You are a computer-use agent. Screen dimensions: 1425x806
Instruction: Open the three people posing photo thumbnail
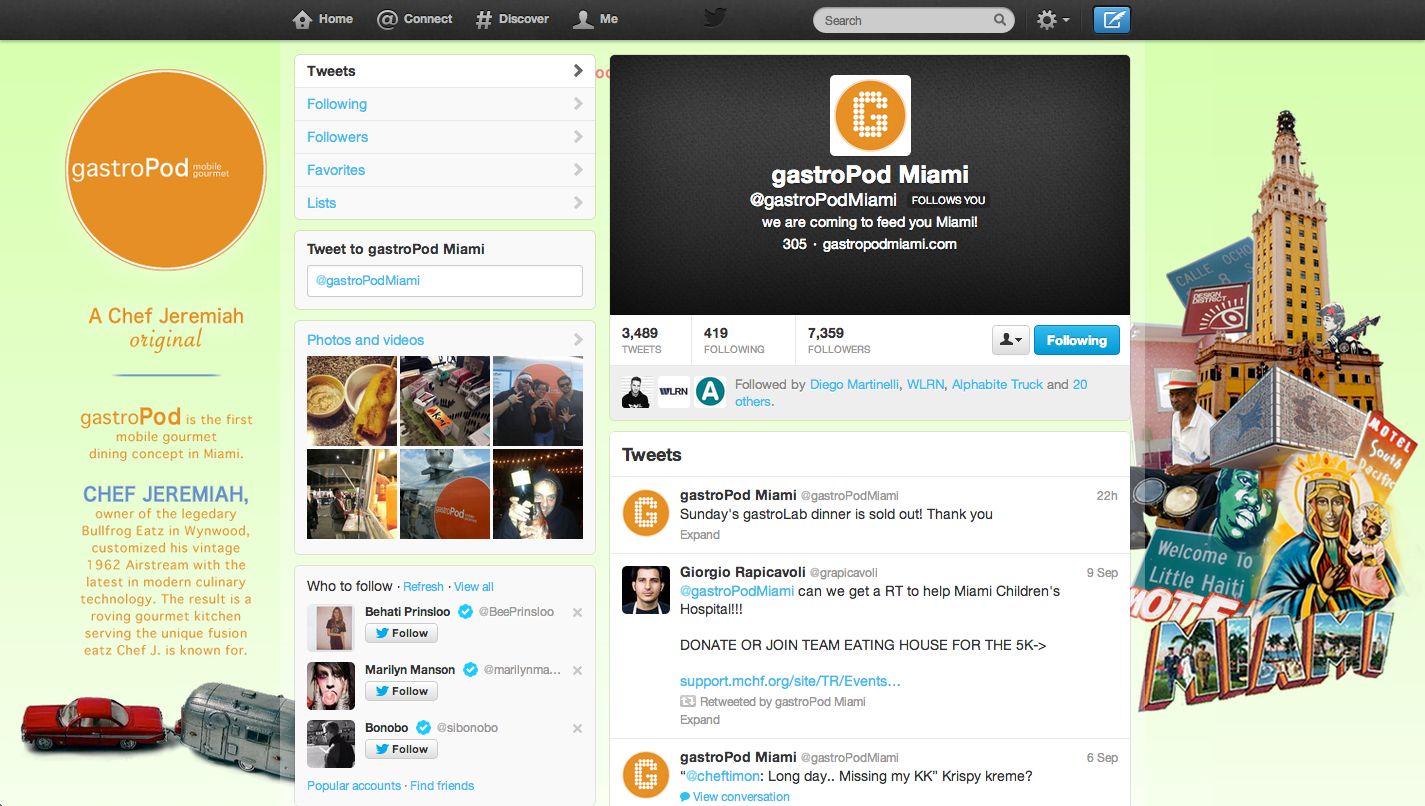(538, 401)
